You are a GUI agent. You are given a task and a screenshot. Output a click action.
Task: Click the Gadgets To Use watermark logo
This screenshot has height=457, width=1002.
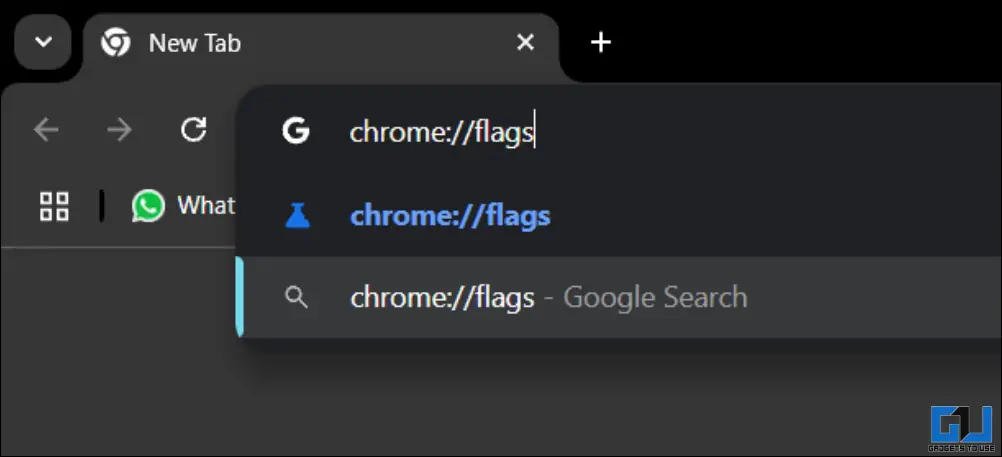pos(961,424)
